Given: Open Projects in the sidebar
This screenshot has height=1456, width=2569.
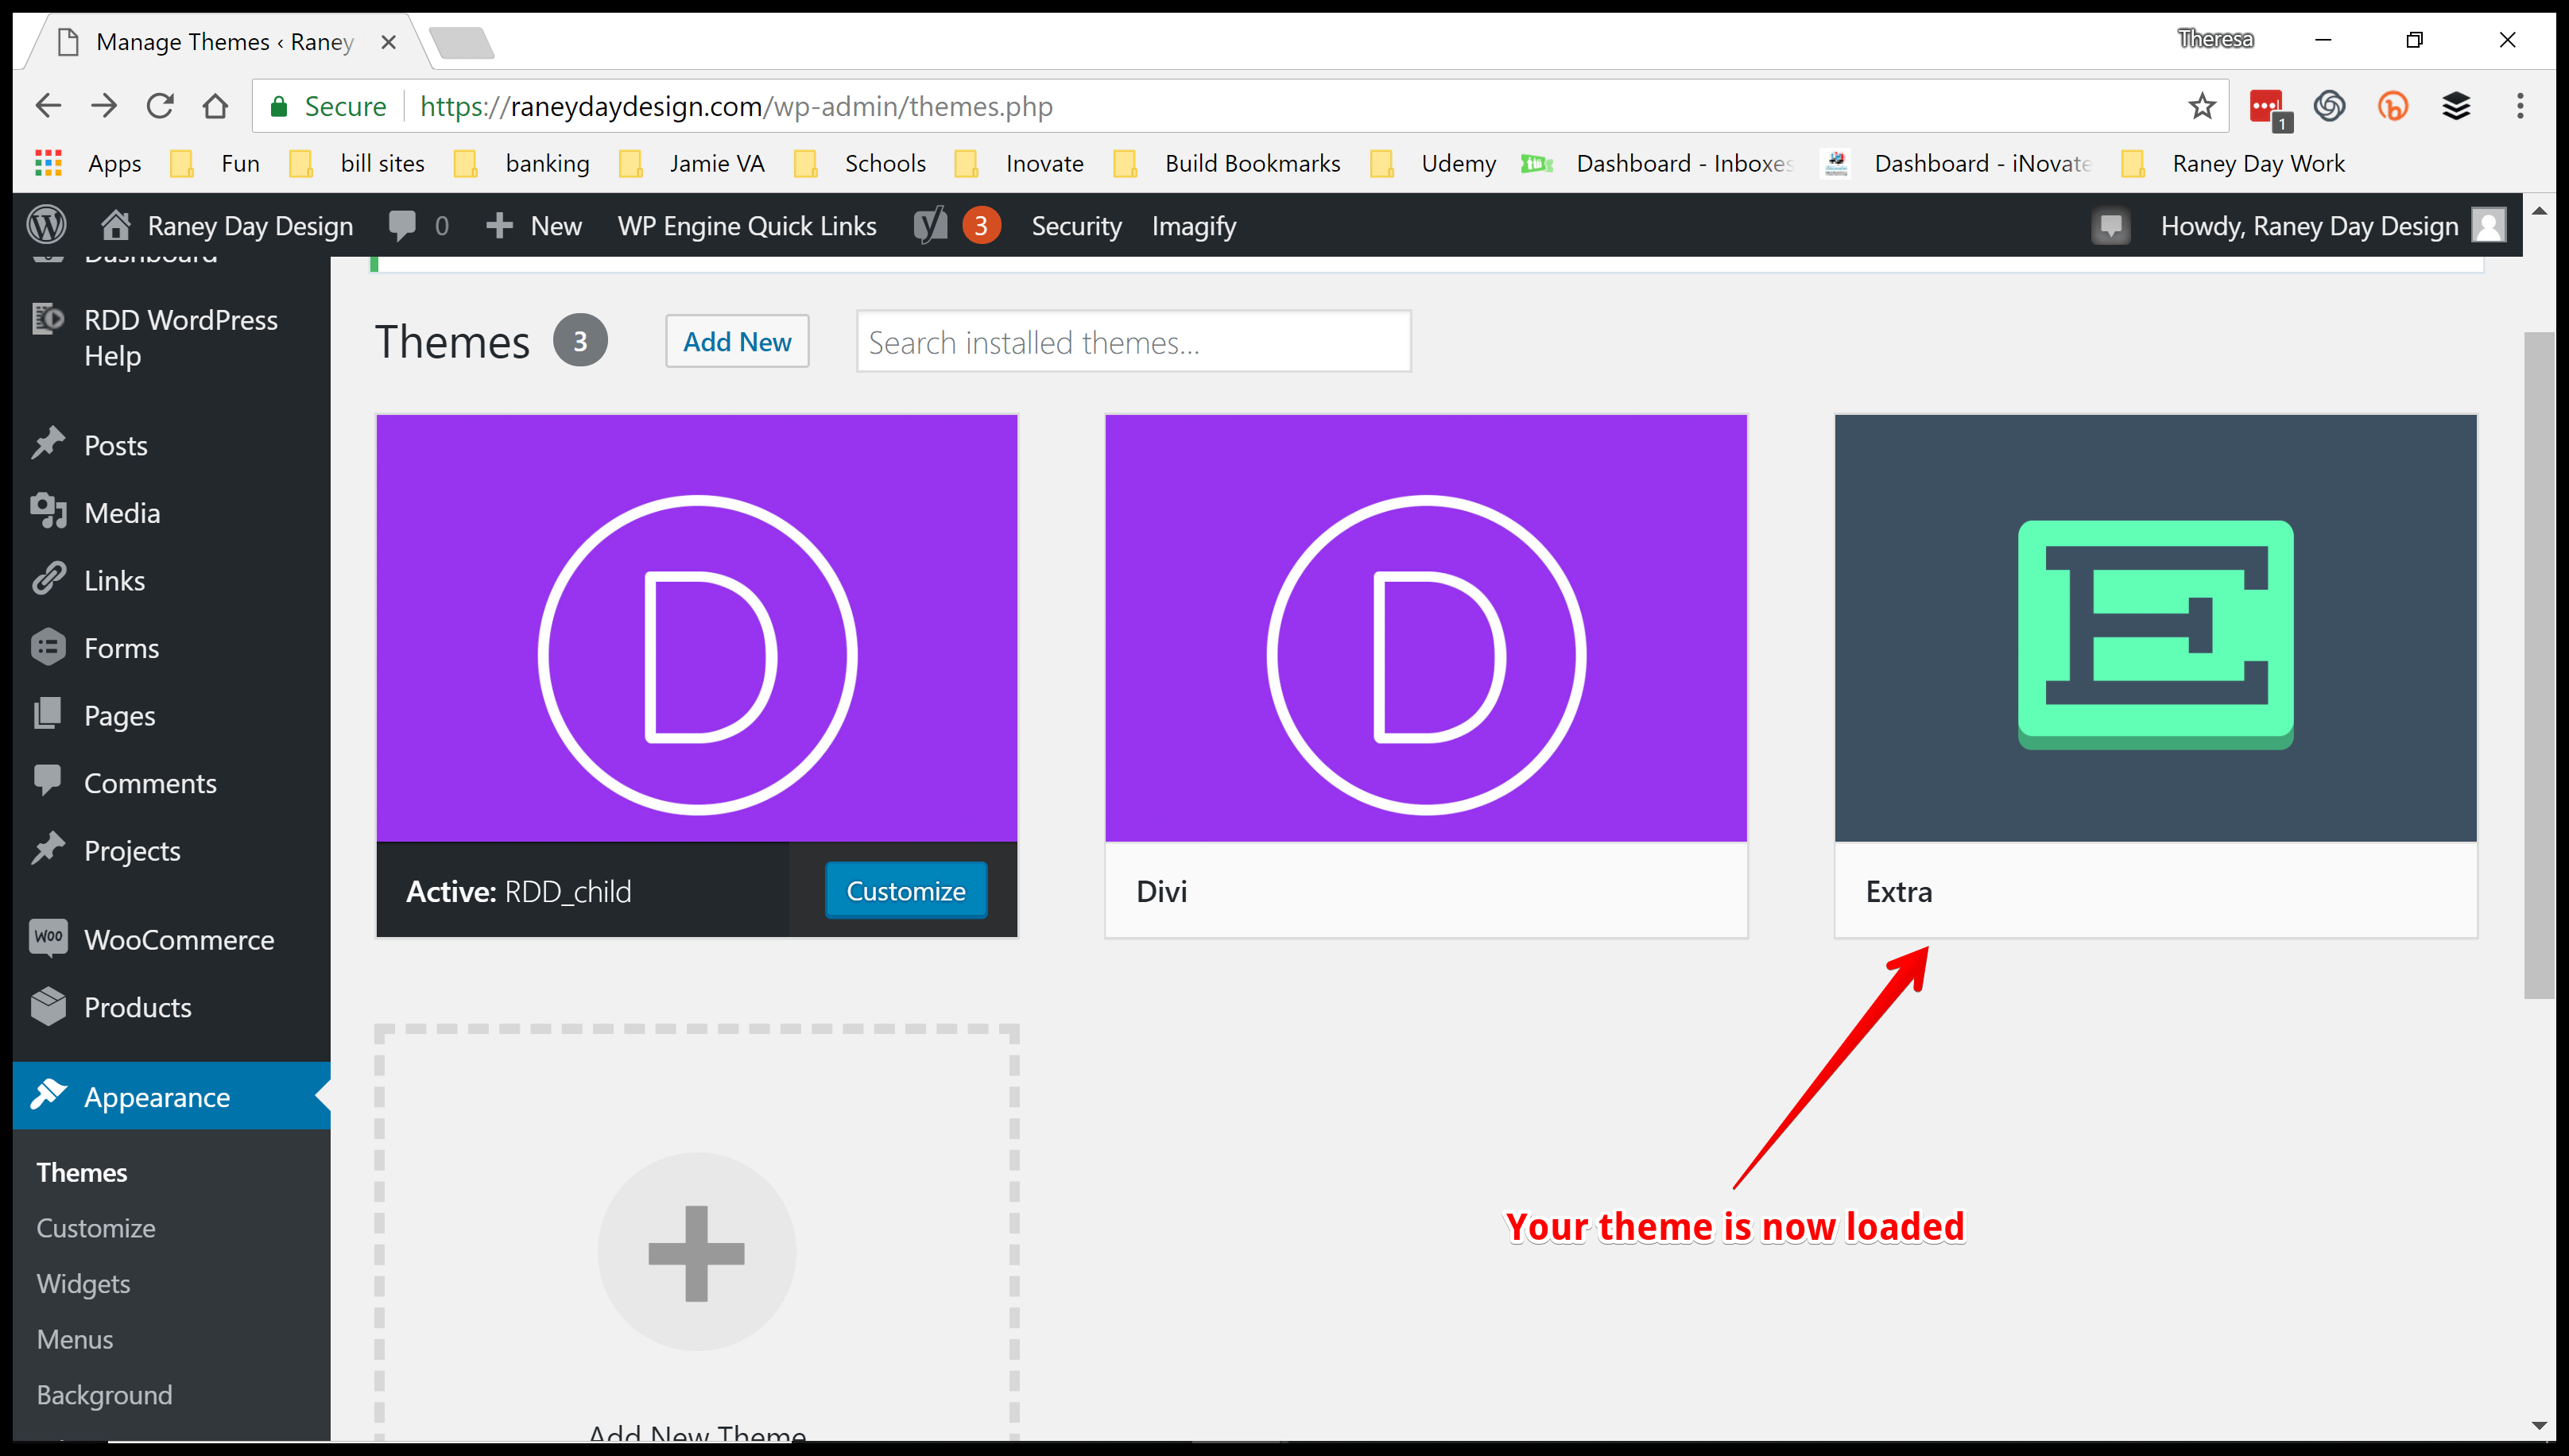Looking at the screenshot, I should point(171,851).
